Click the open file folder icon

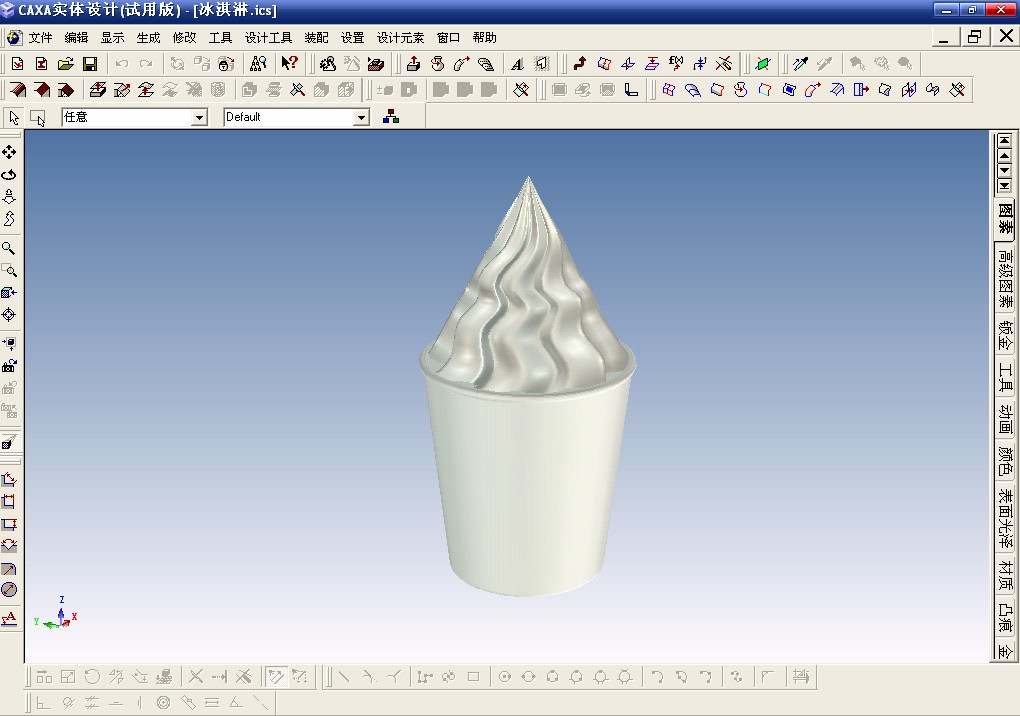click(65, 64)
